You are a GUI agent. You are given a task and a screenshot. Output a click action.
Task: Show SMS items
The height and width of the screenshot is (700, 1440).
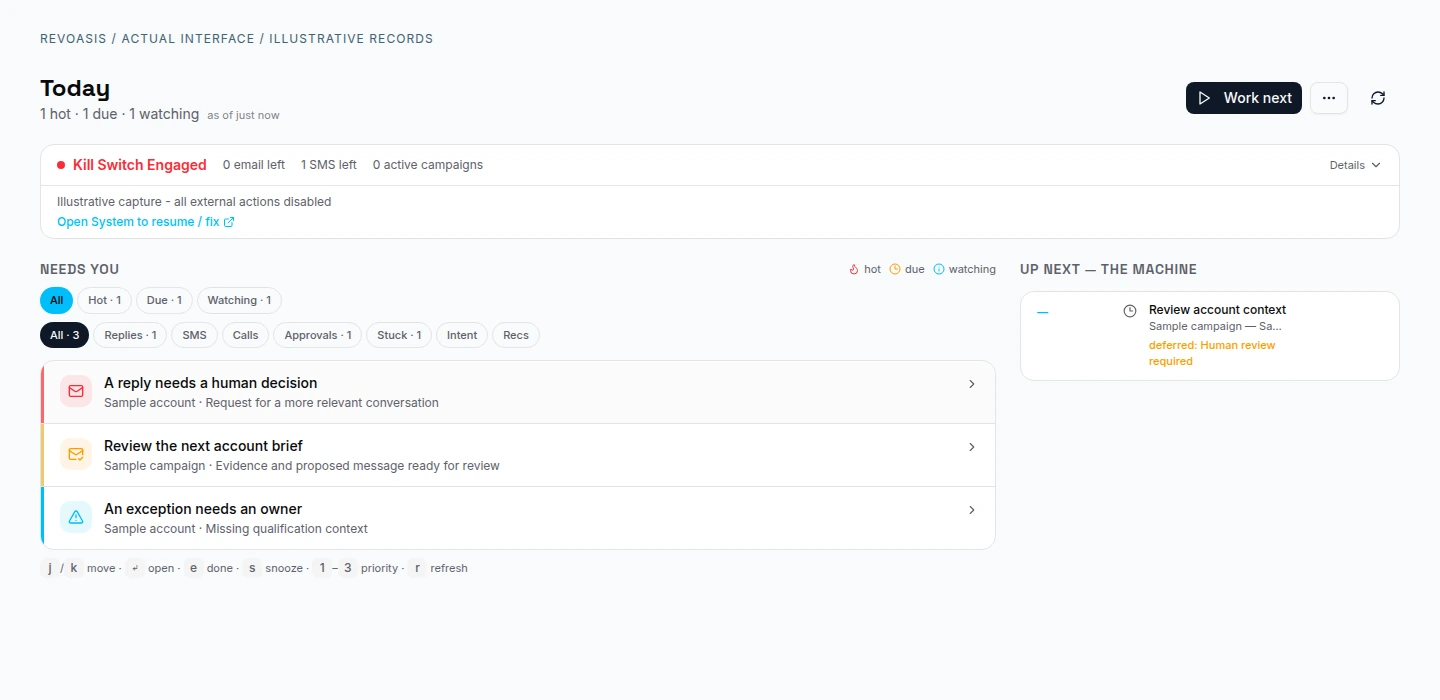point(195,335)
